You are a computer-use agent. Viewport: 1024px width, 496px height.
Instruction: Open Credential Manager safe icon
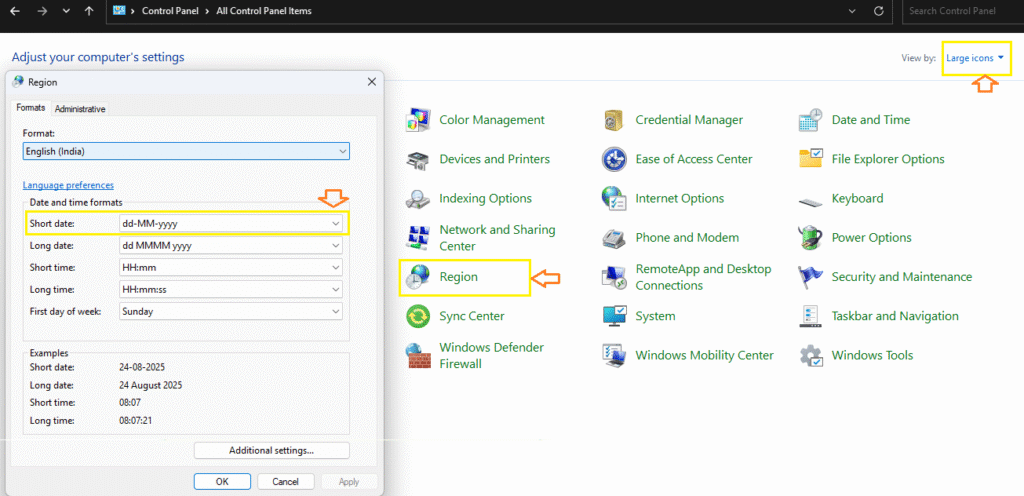pyautogui.click(x=614, y=120)
